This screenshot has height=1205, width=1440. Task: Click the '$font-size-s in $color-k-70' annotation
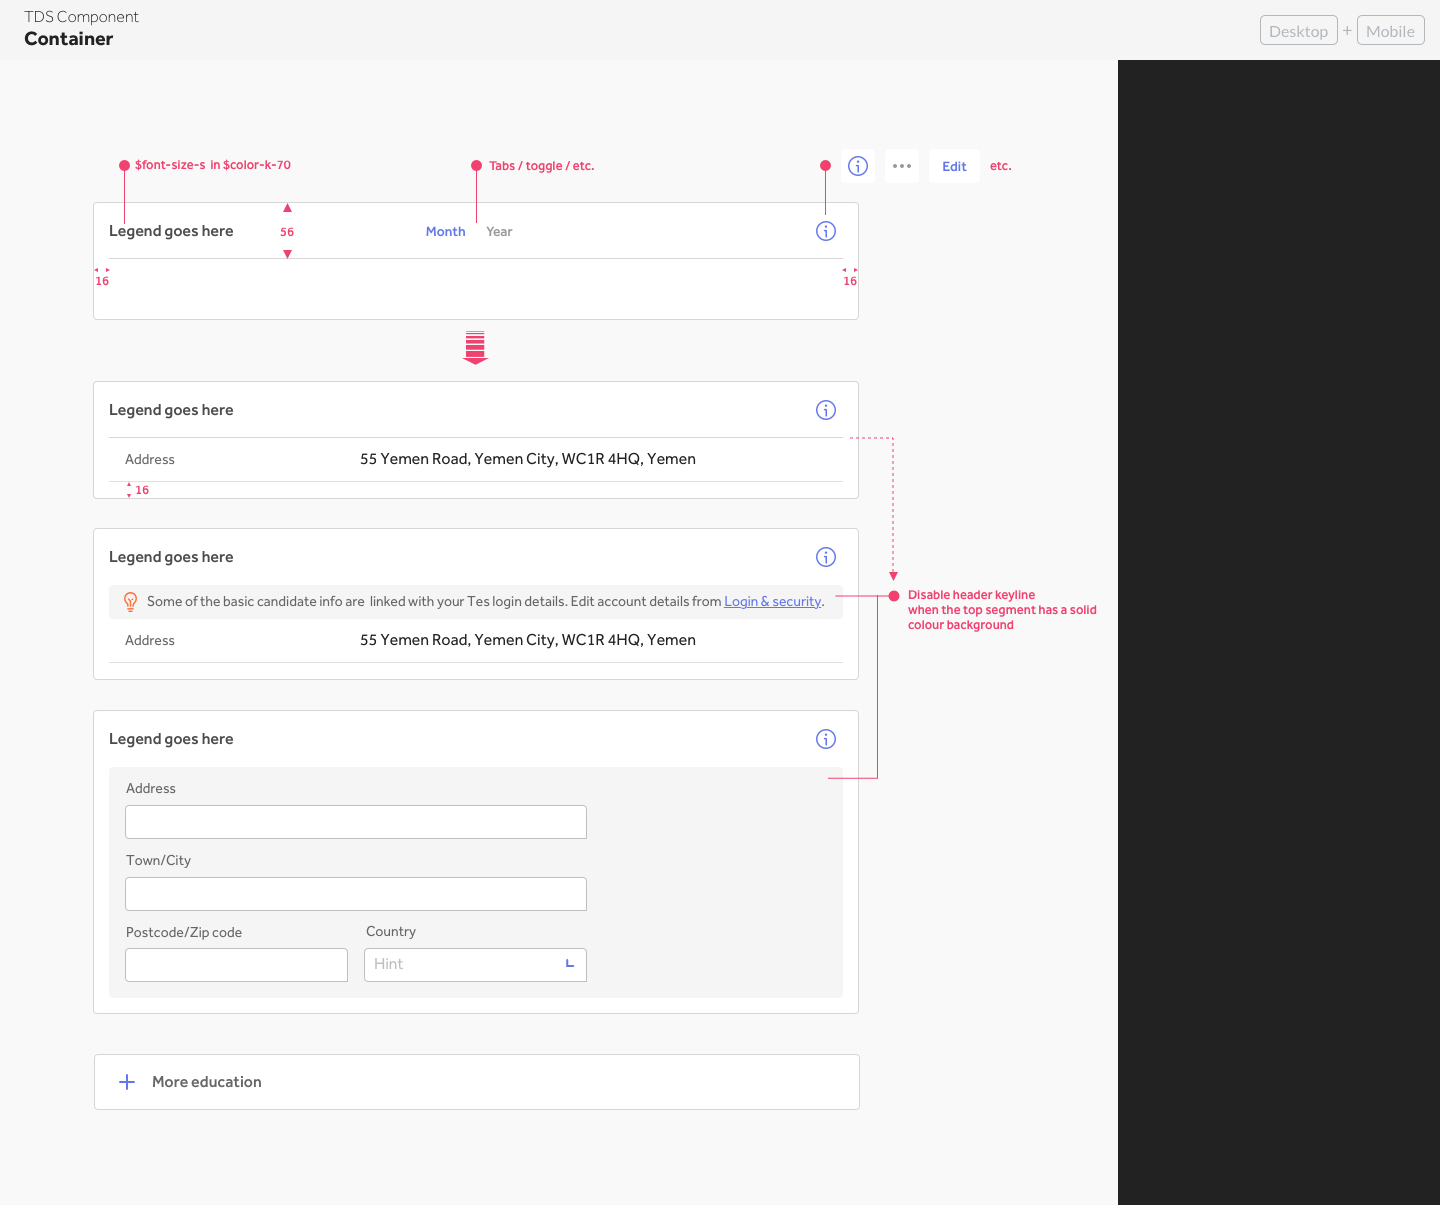tap(213, 165)
